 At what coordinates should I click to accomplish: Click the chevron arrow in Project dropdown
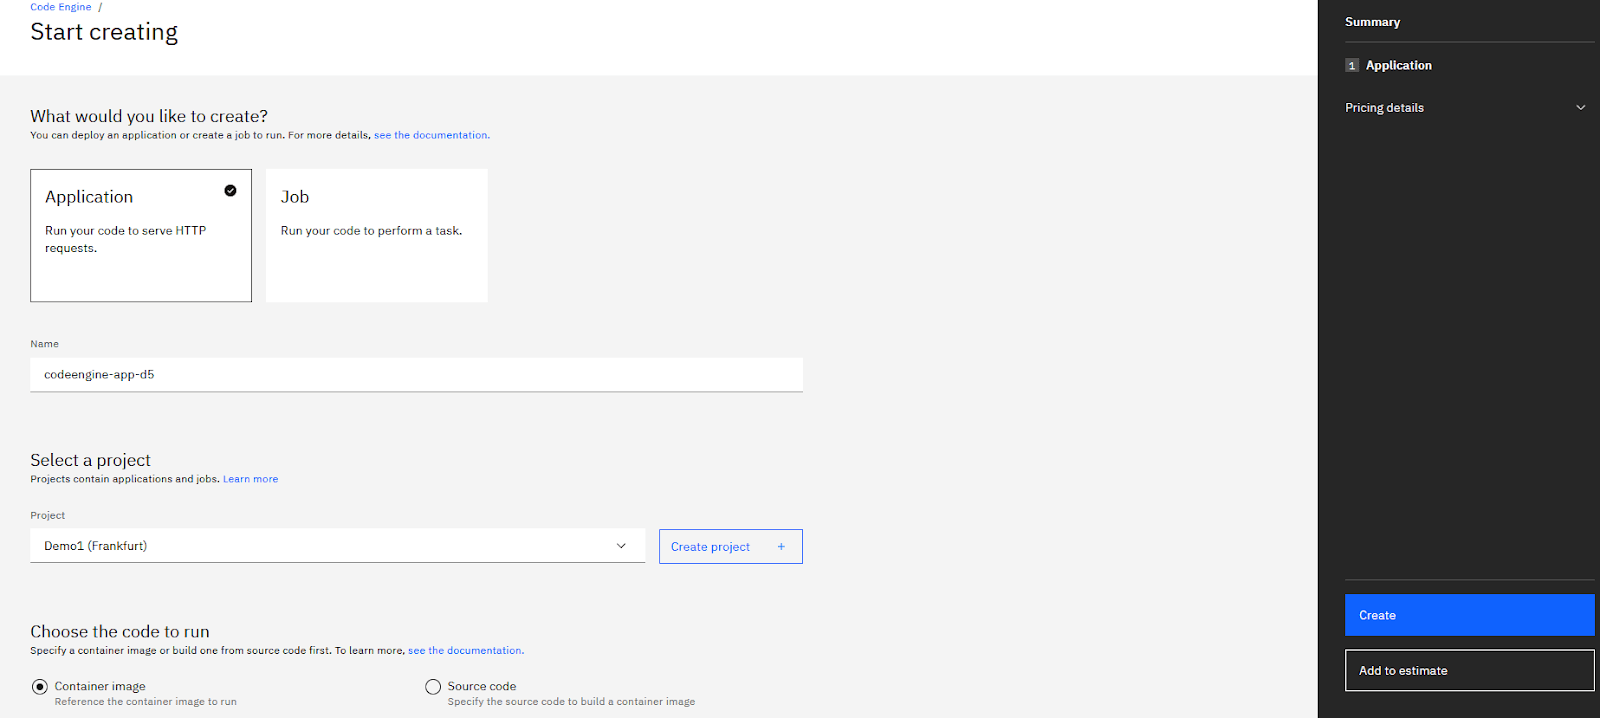[621, 546]
